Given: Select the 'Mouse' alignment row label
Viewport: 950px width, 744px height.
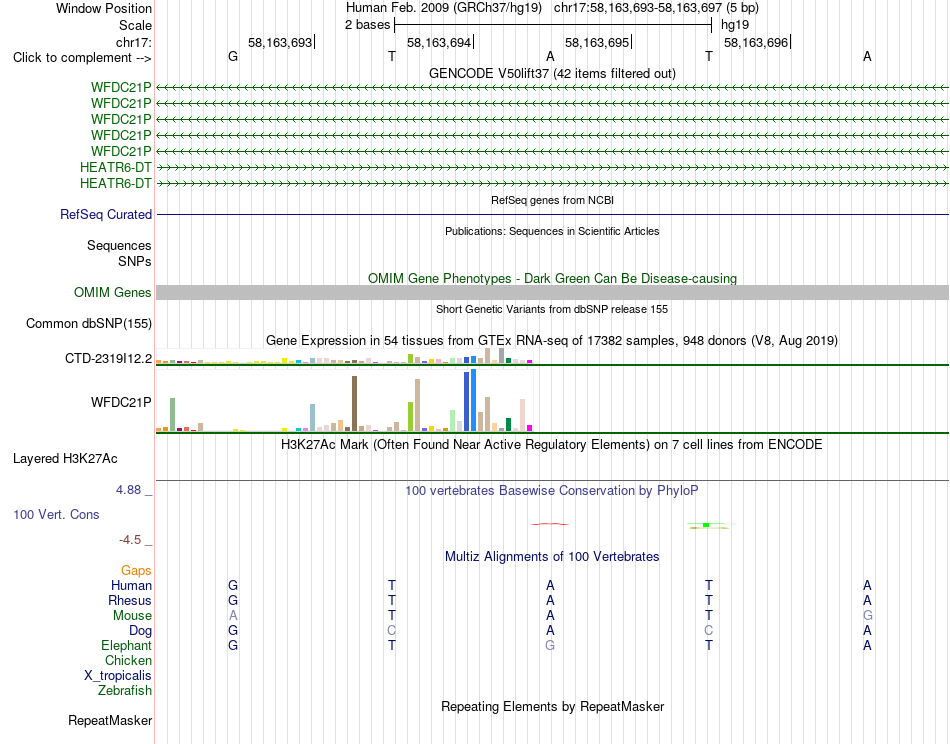Looking at the screenshot, I should 132,616.
